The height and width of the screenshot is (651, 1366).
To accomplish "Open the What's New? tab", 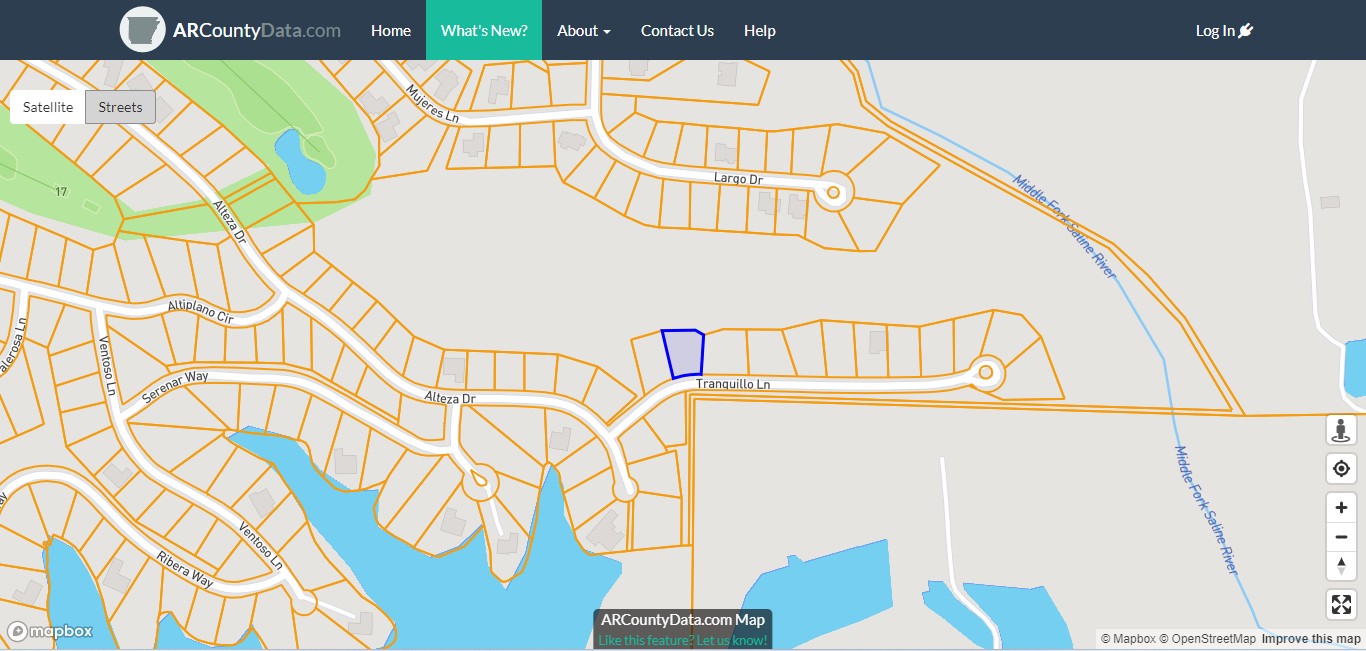I will (x=484, y=30).
